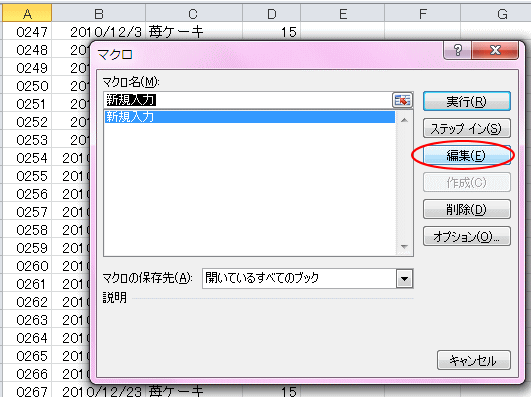
Task: Click macro list scrollbar up arrow
Action: tap(404, 120)
